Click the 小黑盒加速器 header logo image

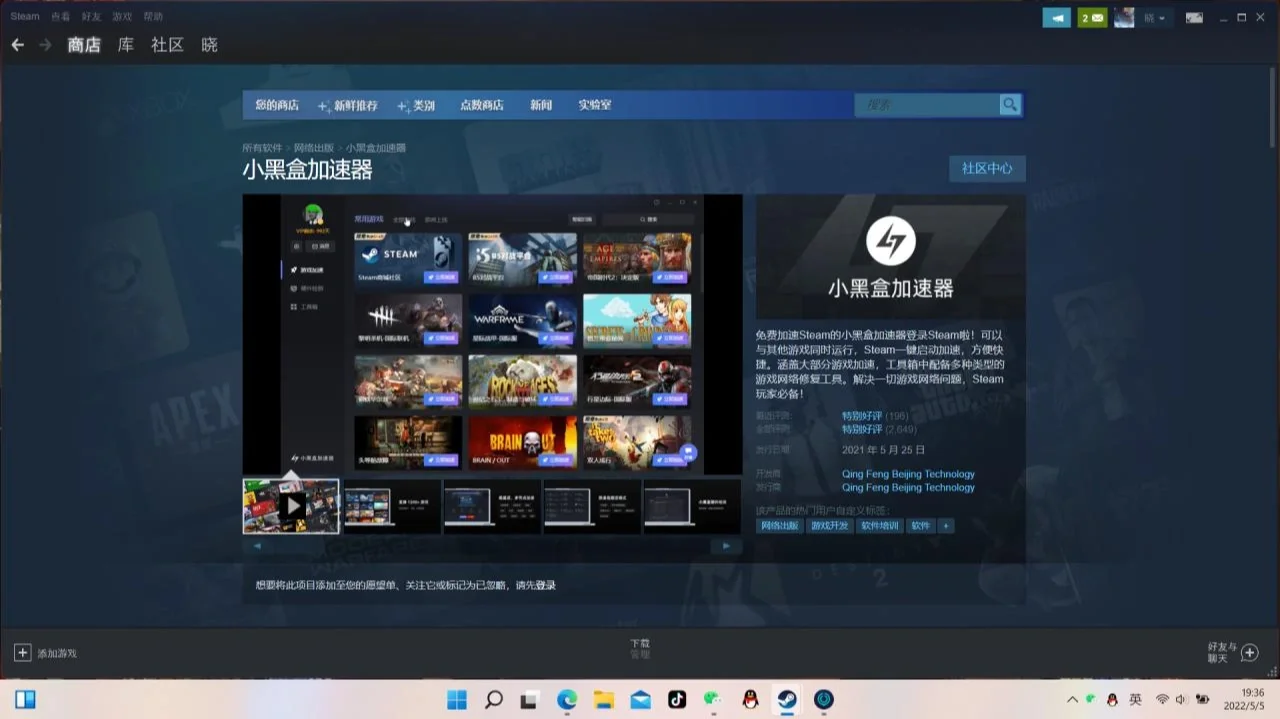click(x=890, y=259)
